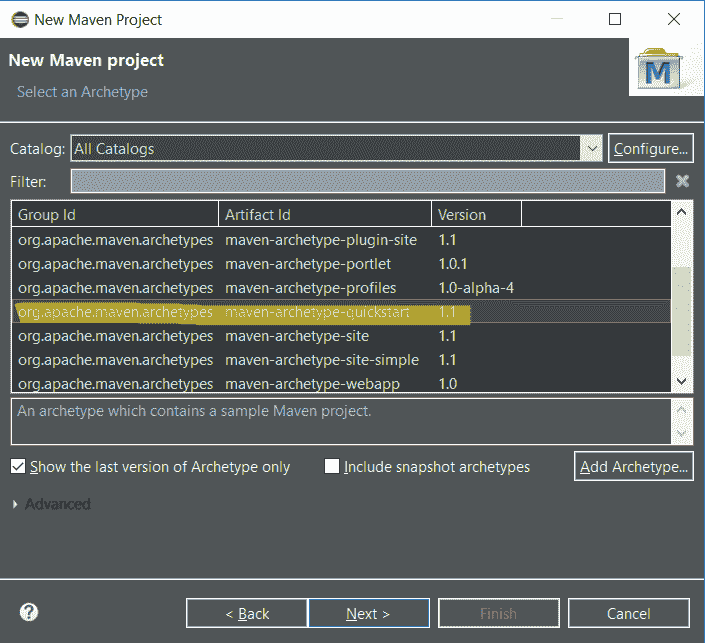This screenshot has width=705, height=643.
Task: Click the Next button
Action: pyautogui.click(x=368, y=613)
